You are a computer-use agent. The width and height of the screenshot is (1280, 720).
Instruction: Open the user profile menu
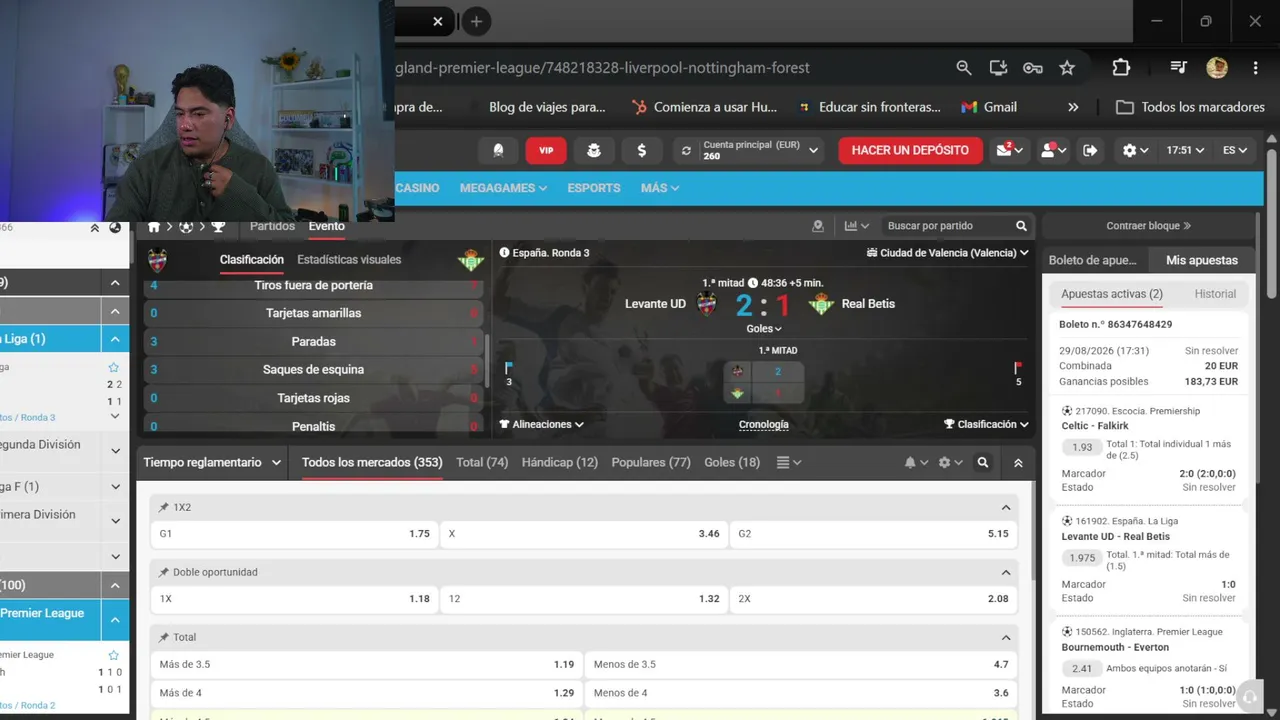1052,150
